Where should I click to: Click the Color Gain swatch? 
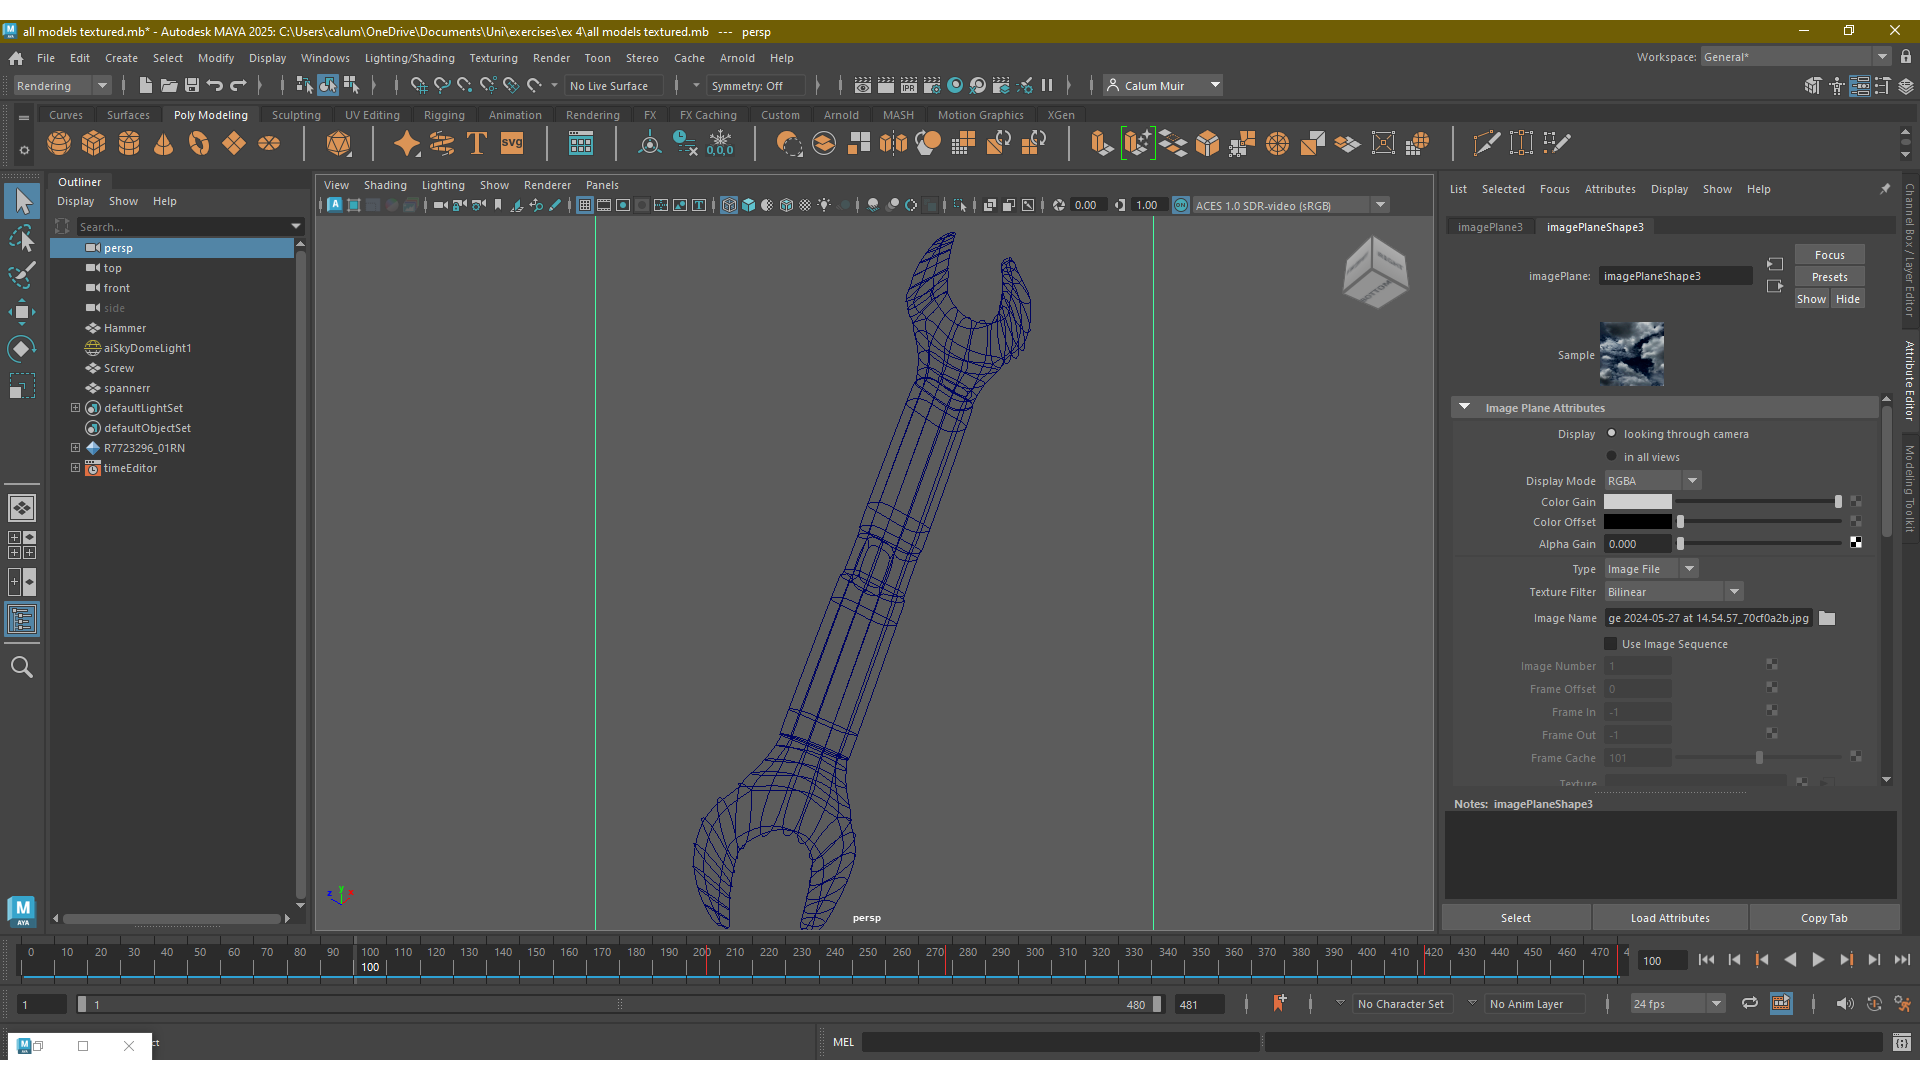(1637, 502)
